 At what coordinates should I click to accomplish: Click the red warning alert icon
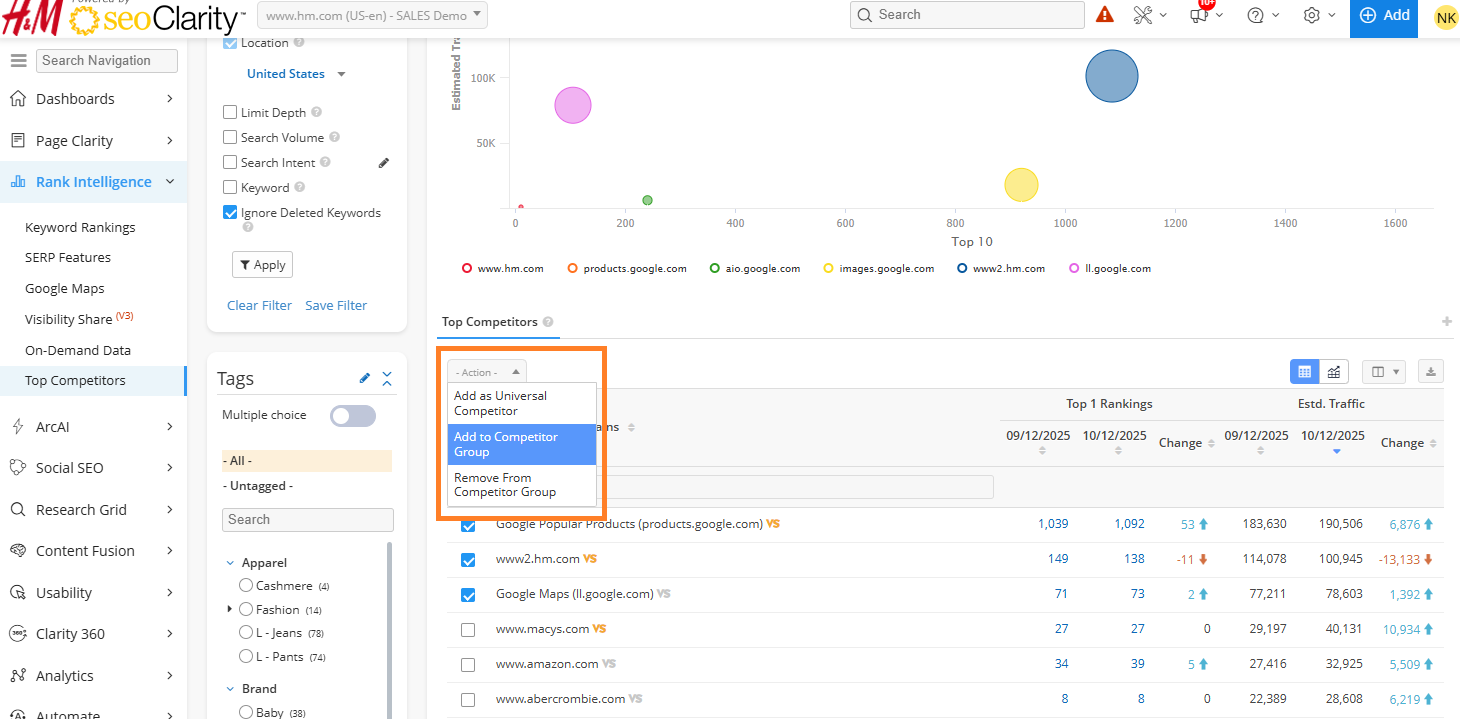[1104, 15]
